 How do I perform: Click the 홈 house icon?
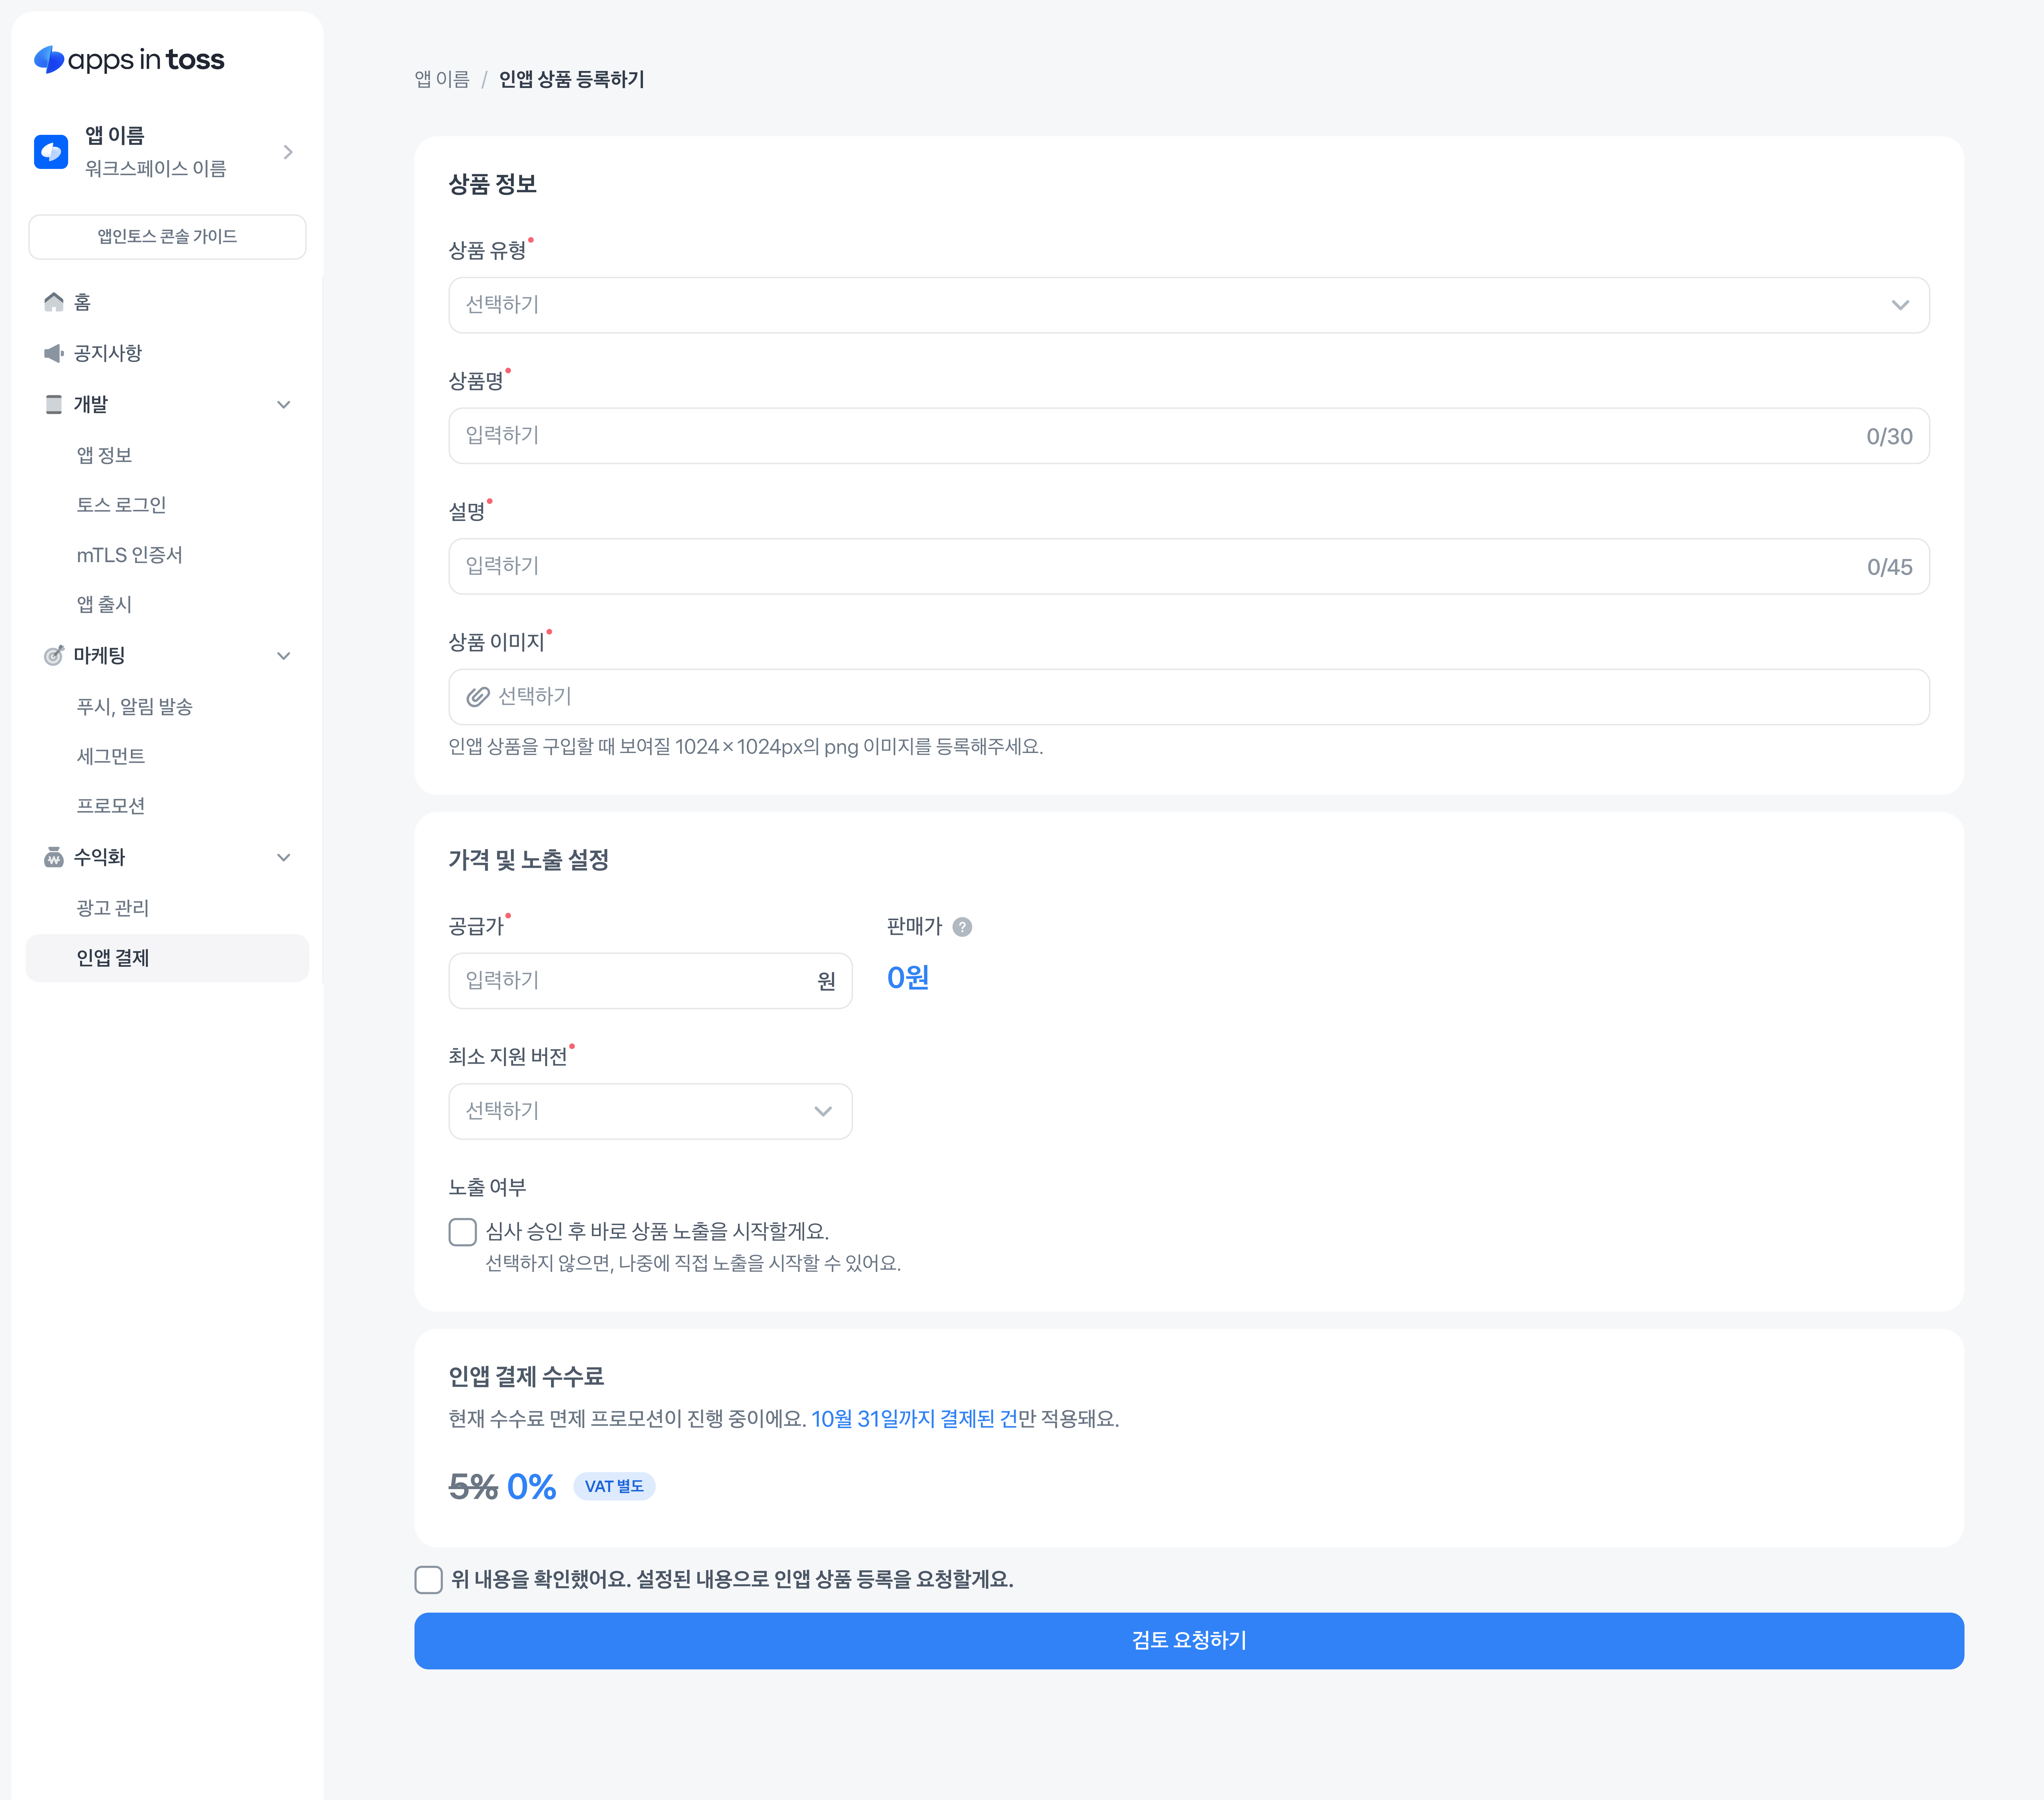tap(54, 302)
